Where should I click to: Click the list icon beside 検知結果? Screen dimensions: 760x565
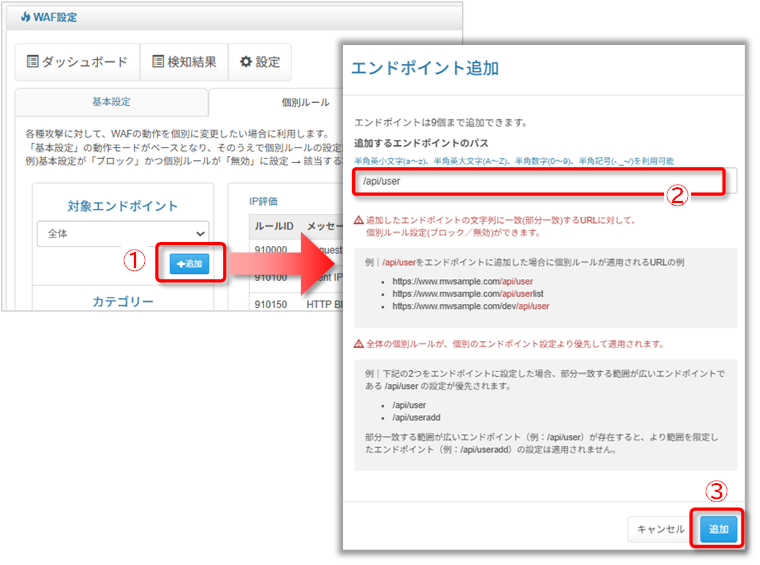[158, 62]
